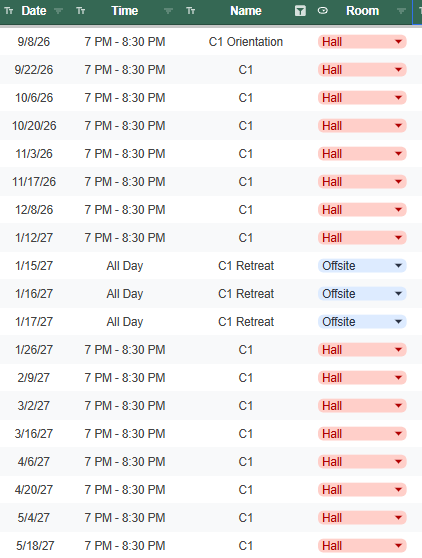422x558 pixels.
Task: Expand the Hall dropdown for 9/8/26 row
Action: pyautogui.click(x=399, y=42)
